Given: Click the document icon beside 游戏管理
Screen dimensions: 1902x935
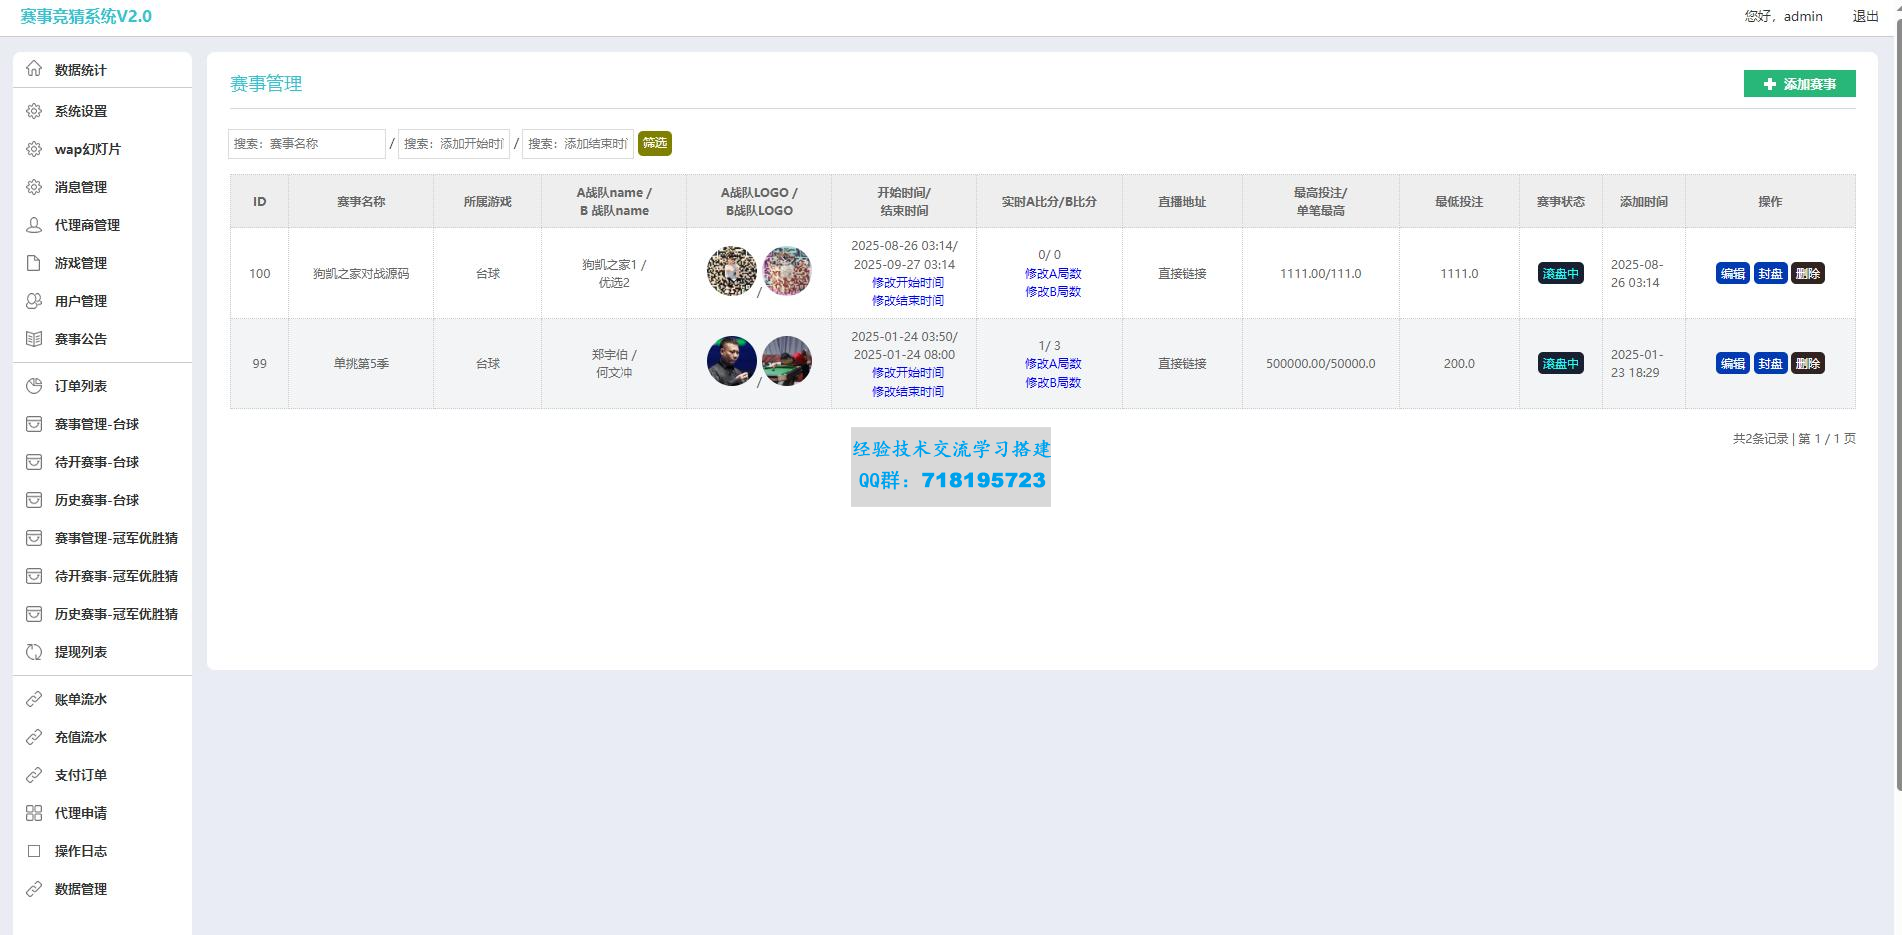Looking at the screenshot, I should 34,263.
